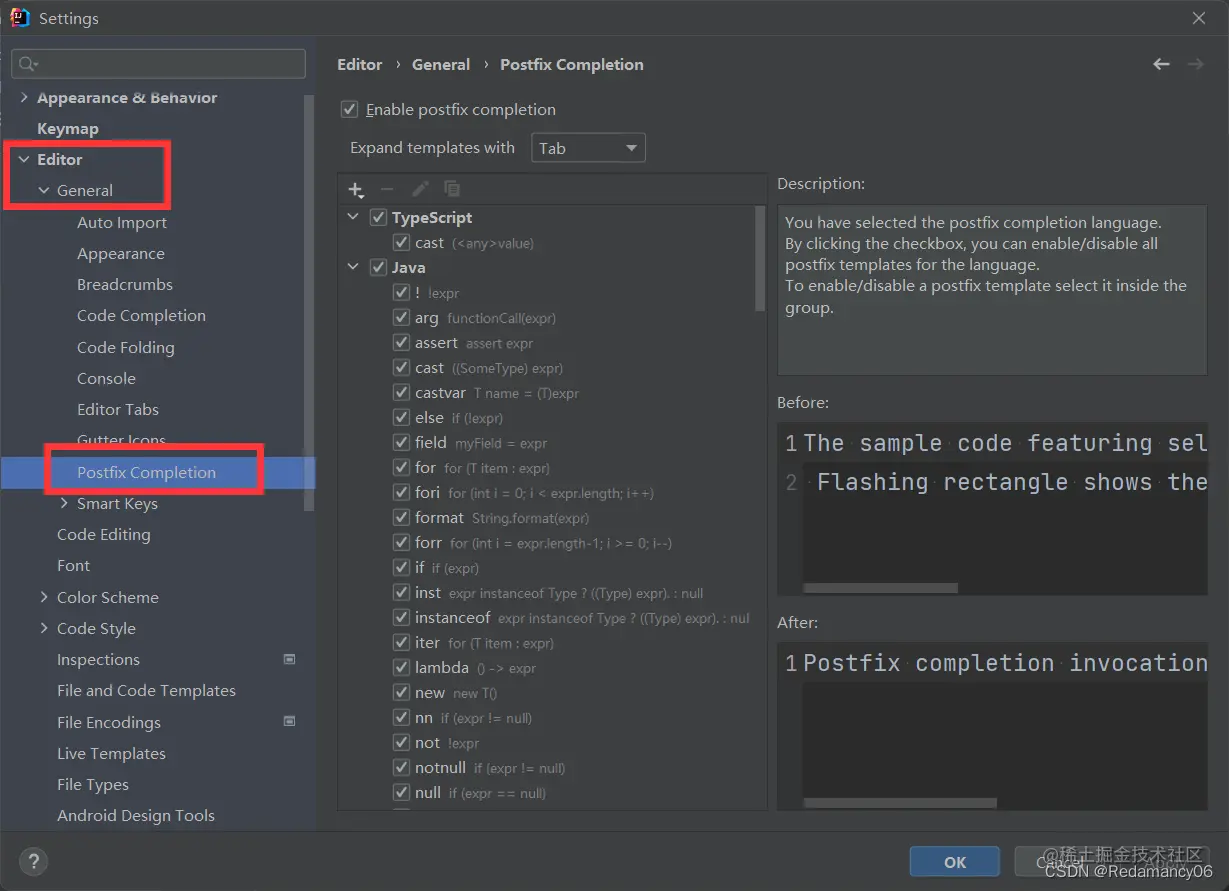Collapse the Editor section arrow
The width and height of the screenshot is (1229, 891).
click(24, 159)
